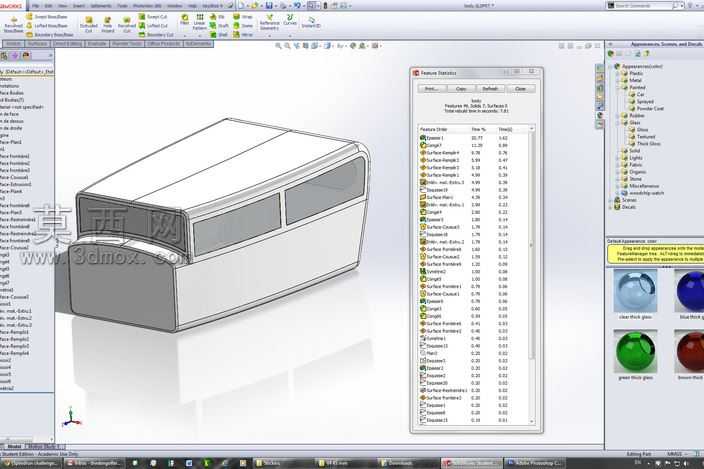This screenshot has height=469, width=704.
Task: Click the New document icon
Action: click(x=242, y=6)
